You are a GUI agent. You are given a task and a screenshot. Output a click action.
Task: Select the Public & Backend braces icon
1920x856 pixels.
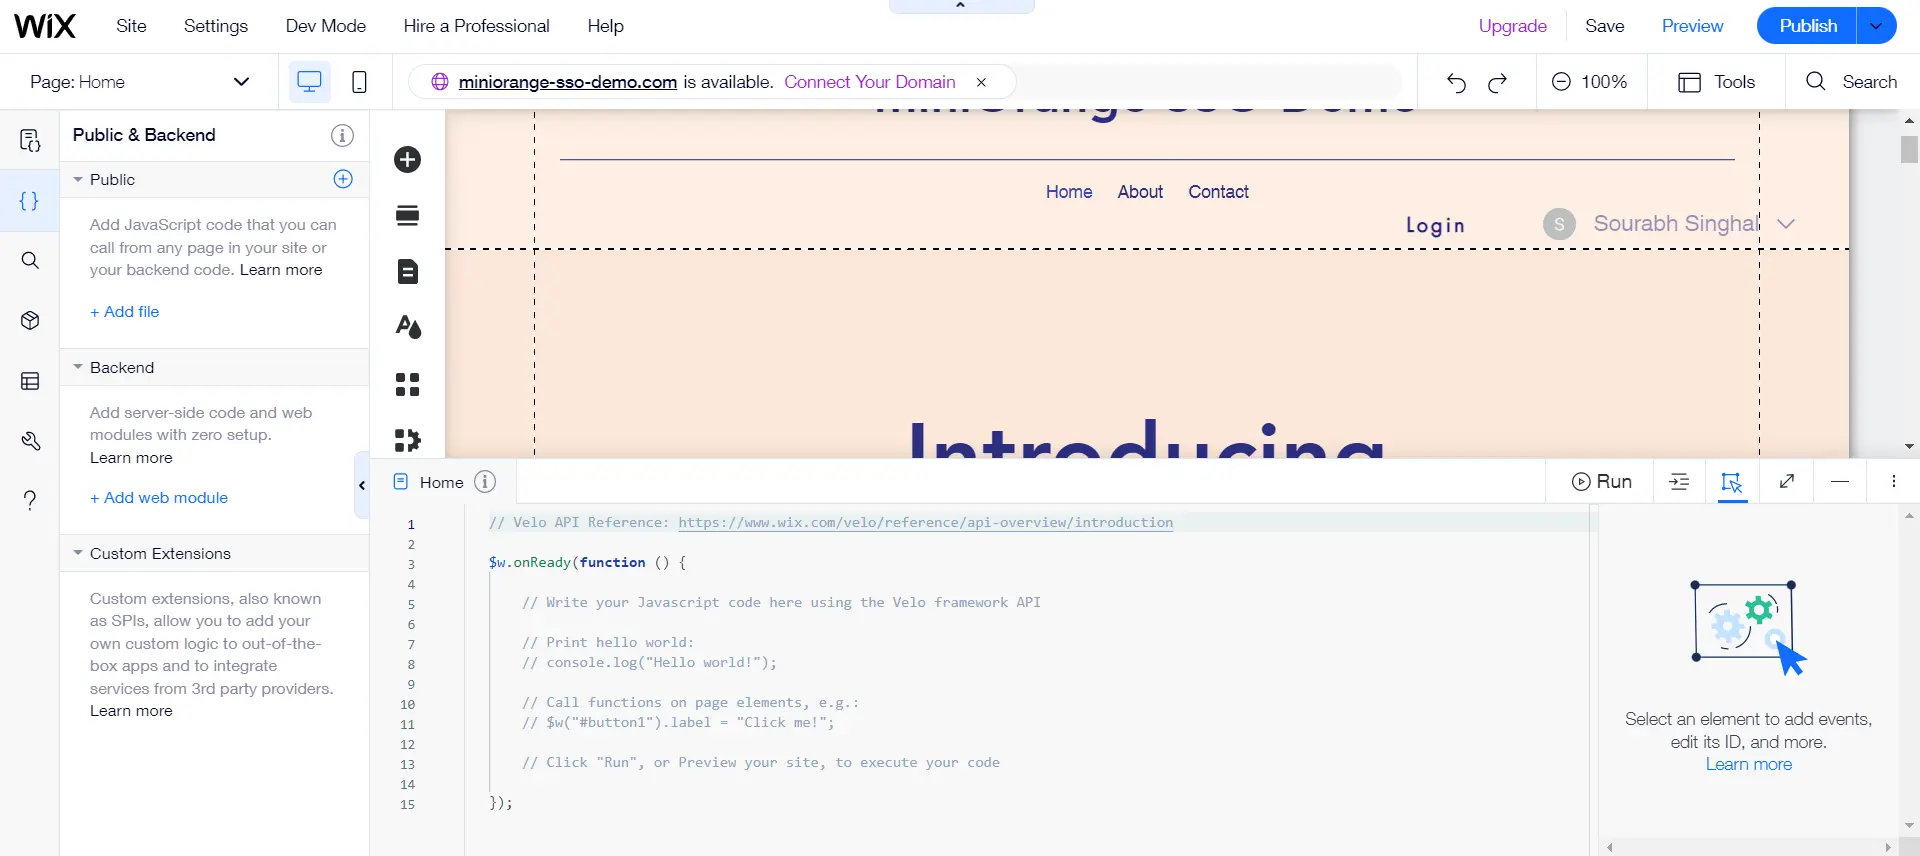pos(30,201)
